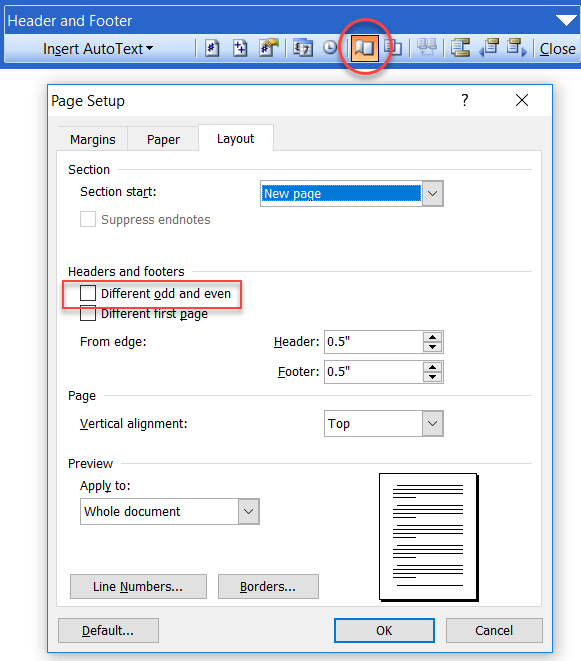Open the Insert AutoText menu
581x661 pixels.
[x=98, y=48]
